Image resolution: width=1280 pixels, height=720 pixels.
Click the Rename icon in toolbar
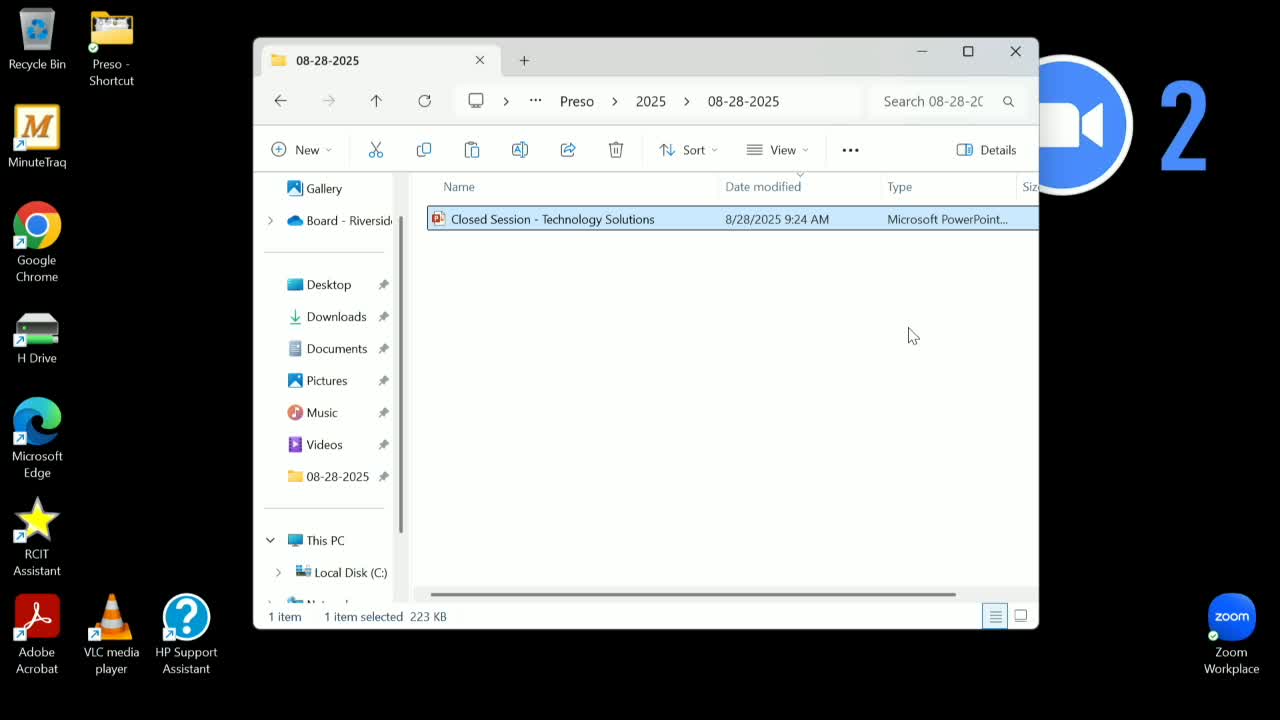[x=520, y=150]
